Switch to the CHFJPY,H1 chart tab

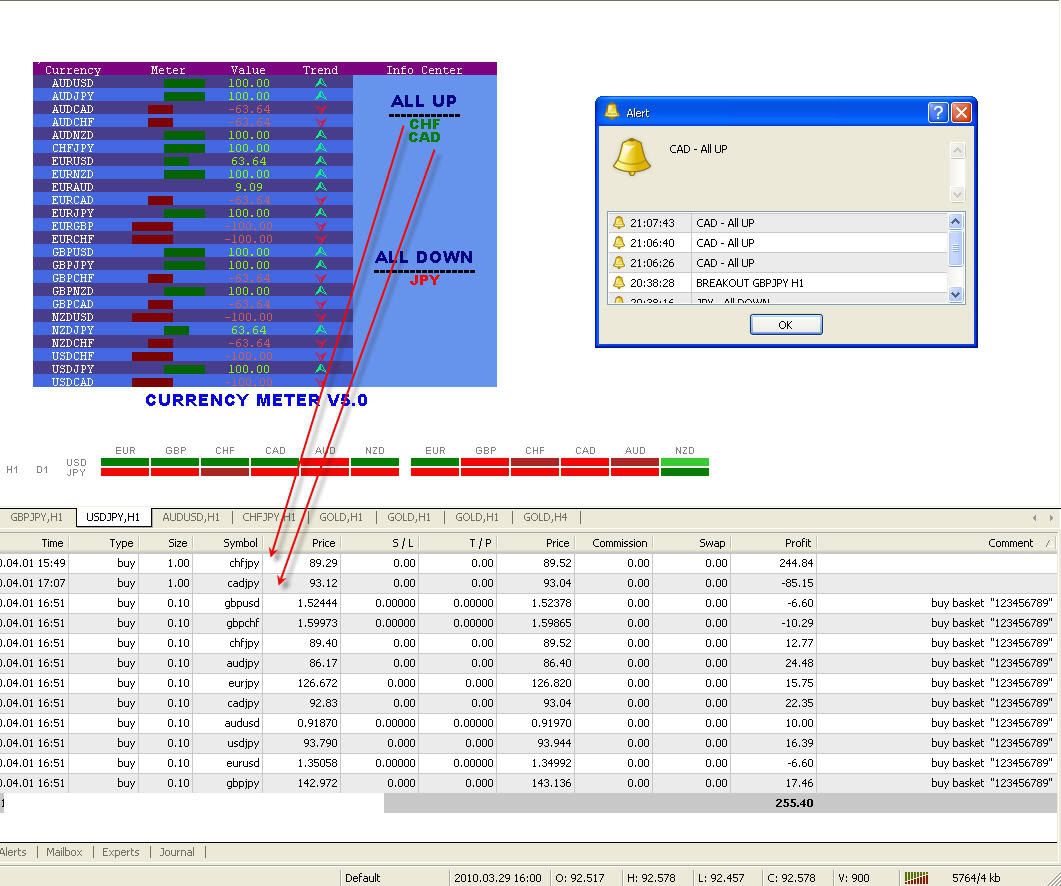(269, 517)
